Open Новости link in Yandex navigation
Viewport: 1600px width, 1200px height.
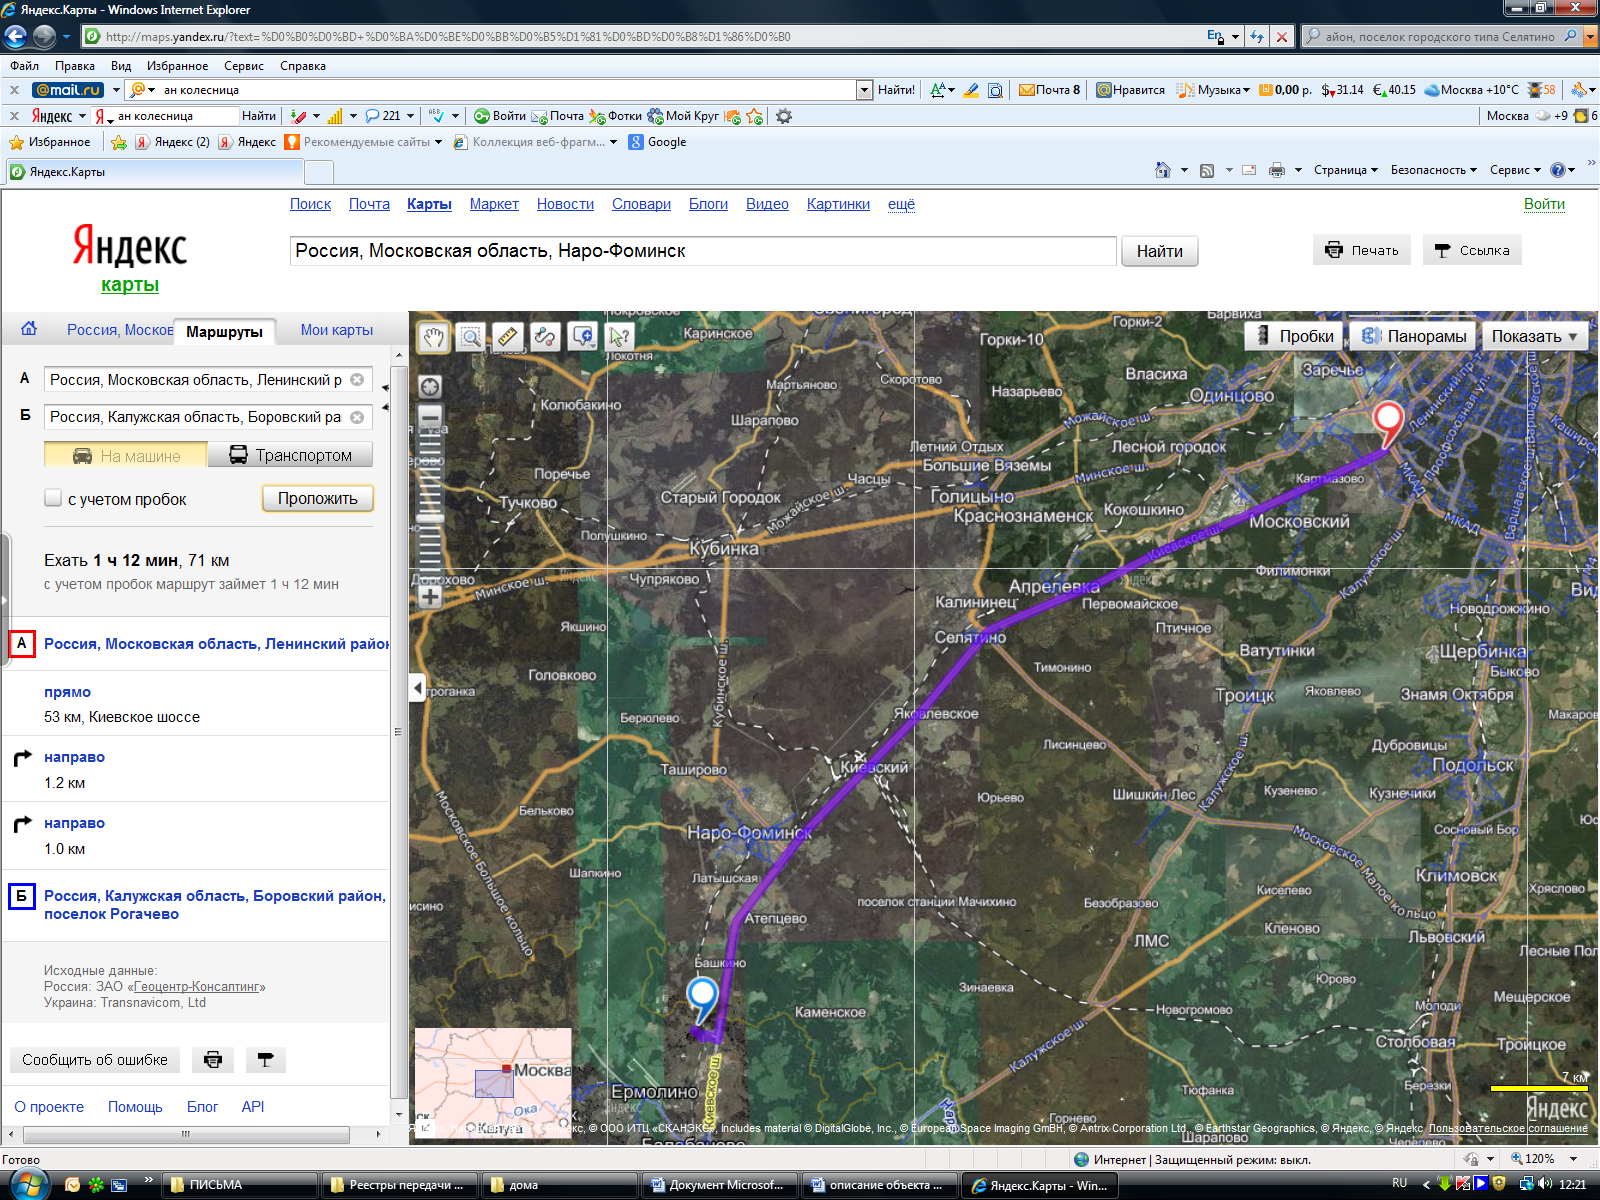coord(565,204)
